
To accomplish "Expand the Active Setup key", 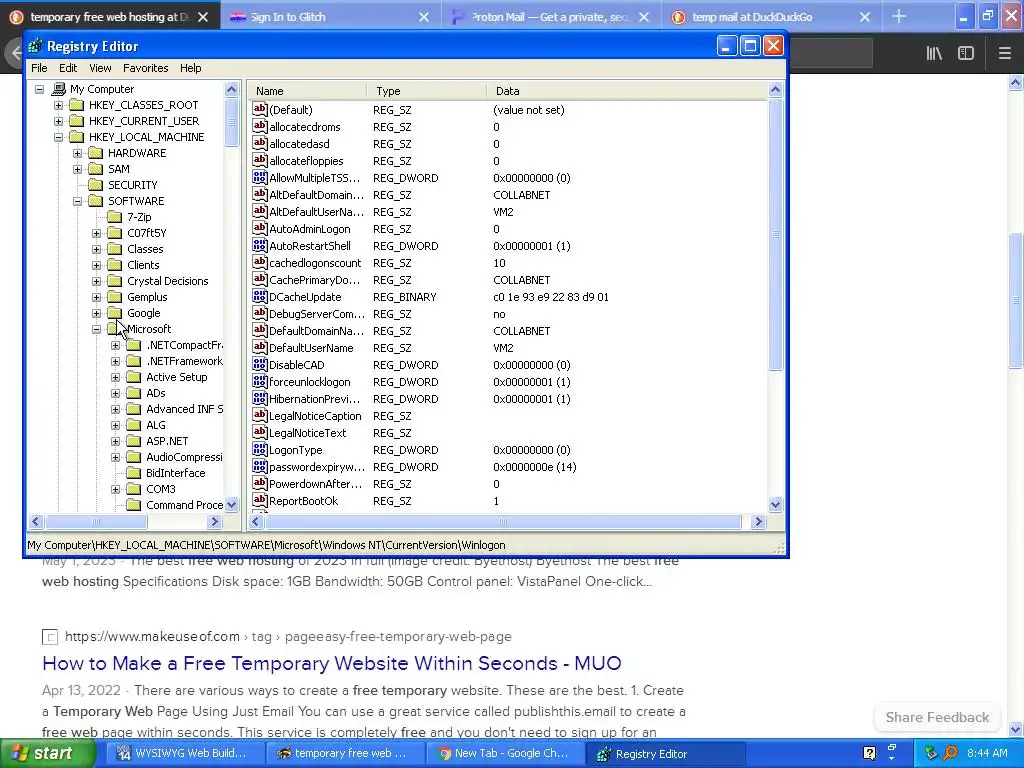I will (115, 377).
